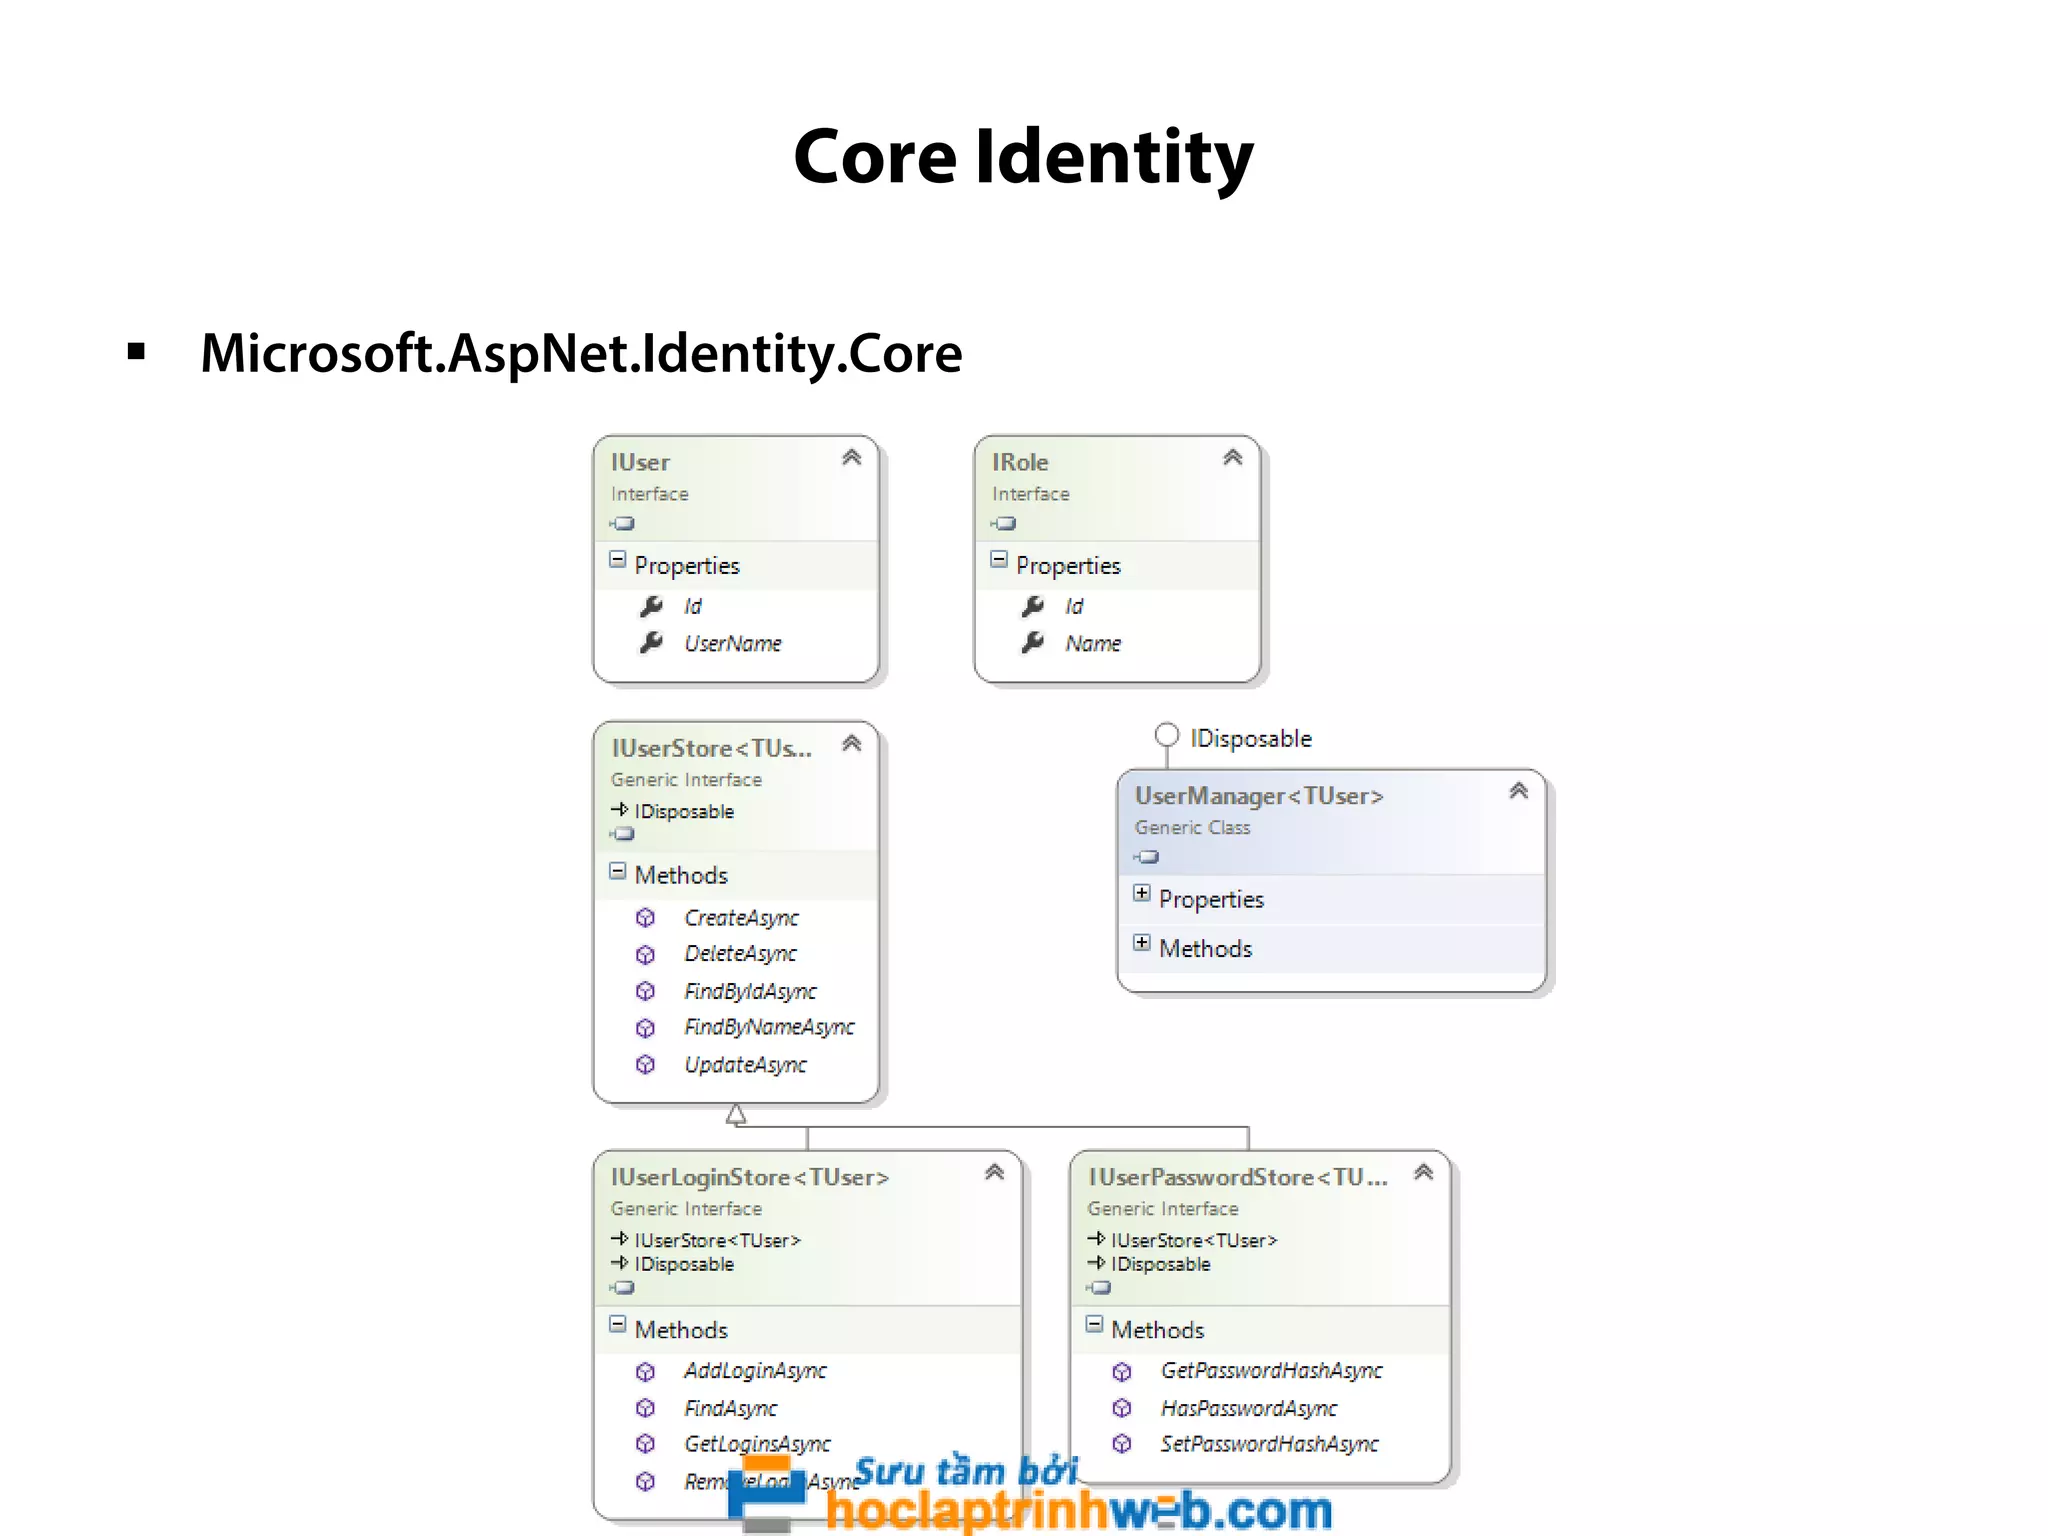Select the FindByNameAsync method in IUserStore
2048x1536 pixels.
[770, 1027]
